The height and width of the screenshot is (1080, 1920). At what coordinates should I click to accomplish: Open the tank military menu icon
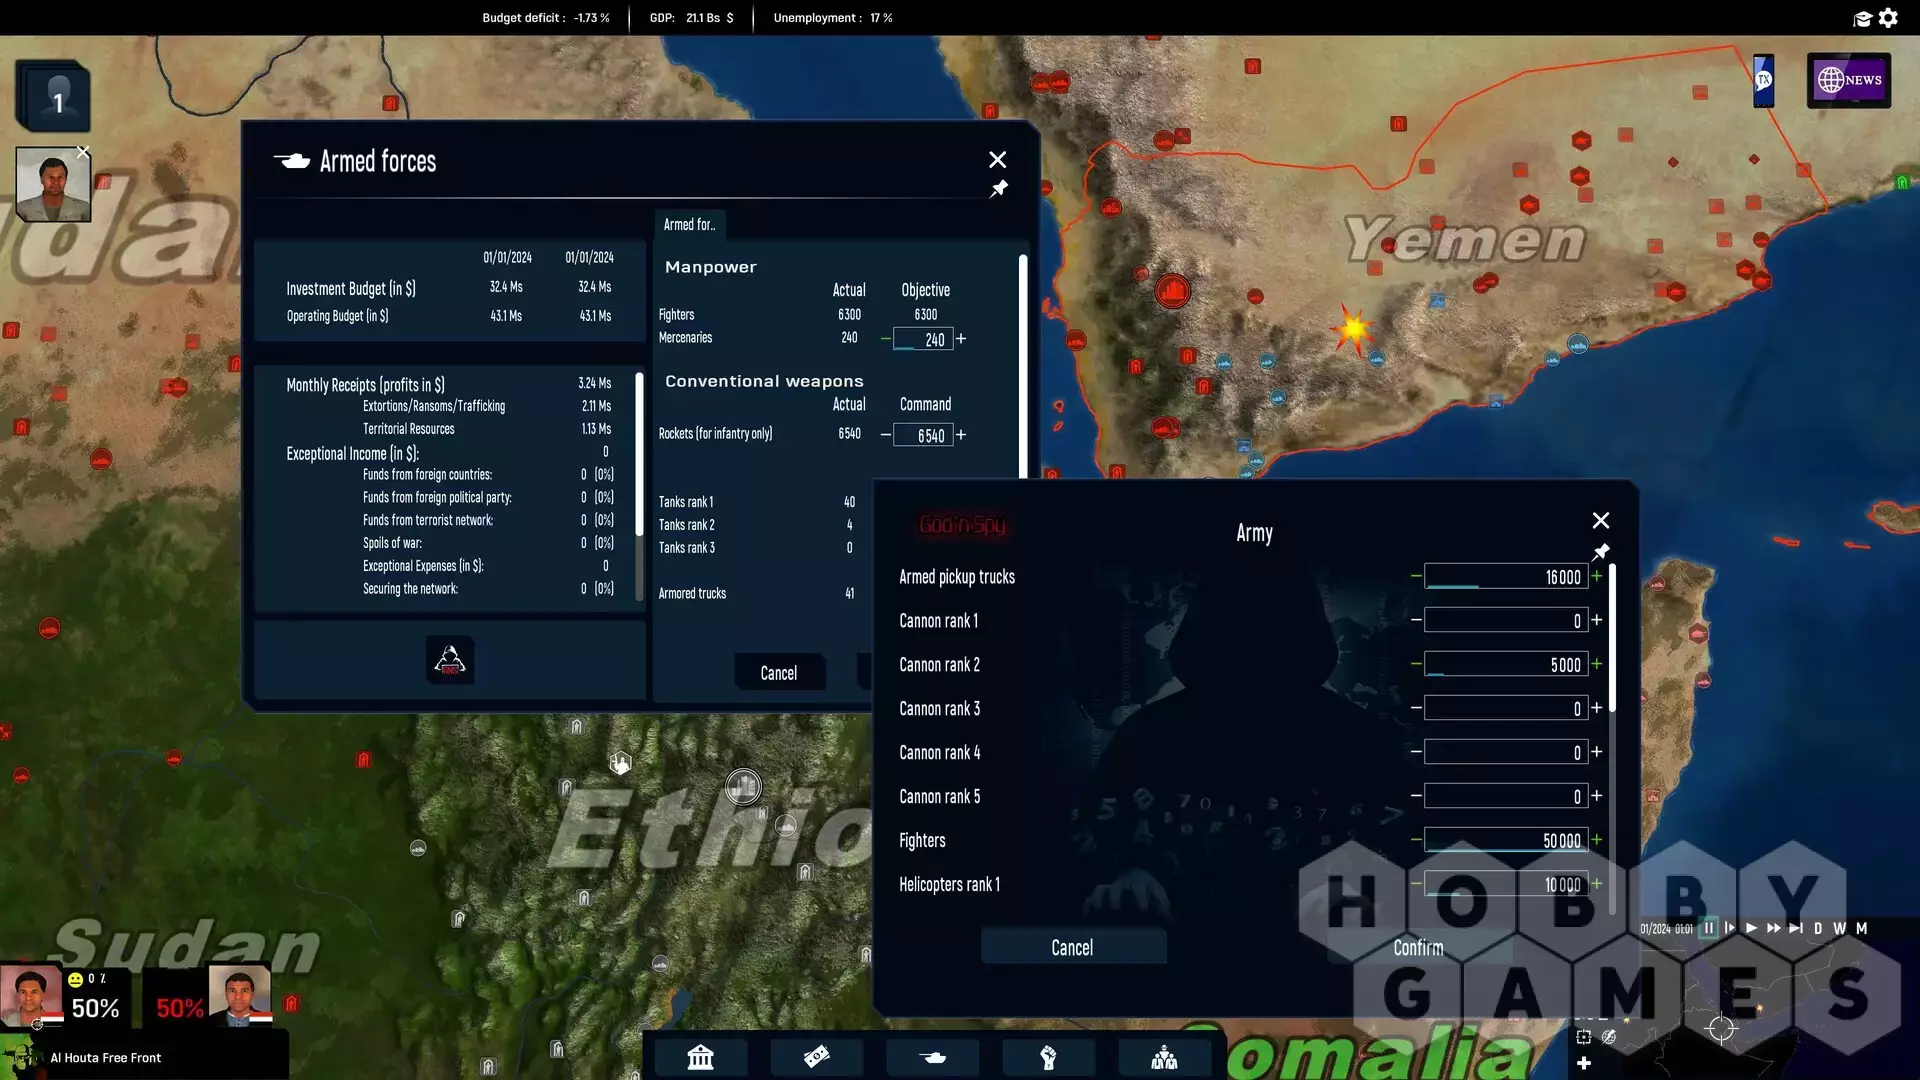(x=933, y=1057)
